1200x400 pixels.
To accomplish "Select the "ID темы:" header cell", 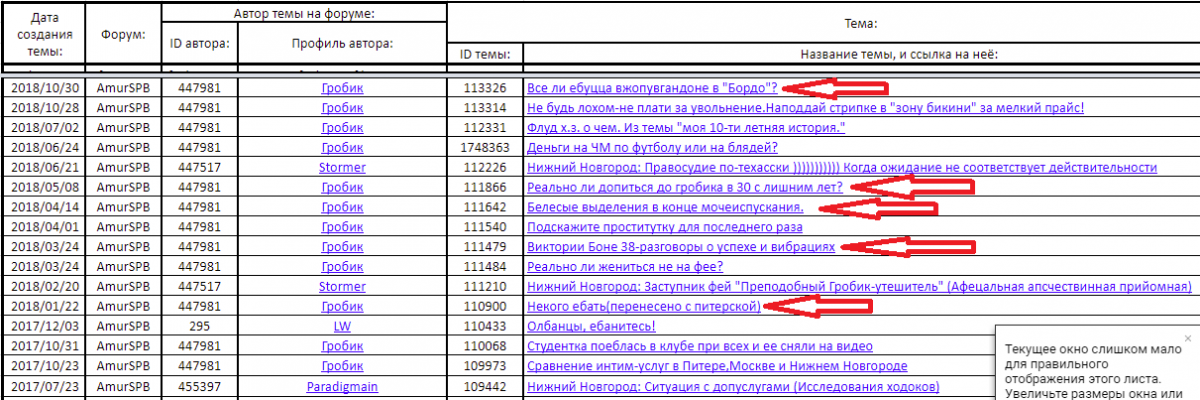I will click(485, 54).
